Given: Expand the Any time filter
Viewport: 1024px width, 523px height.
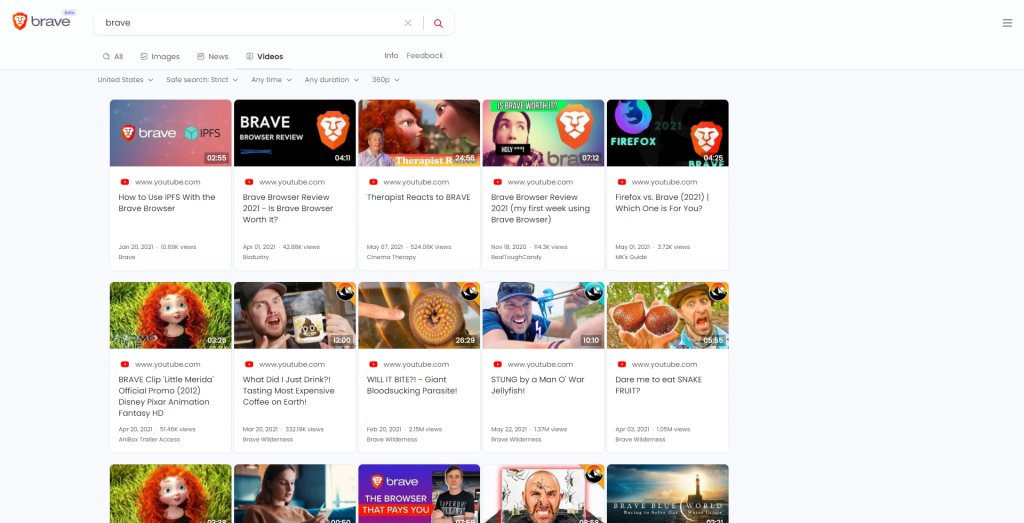Looking at the screenshot, I should pyautogui.click(x=271, y=80).
